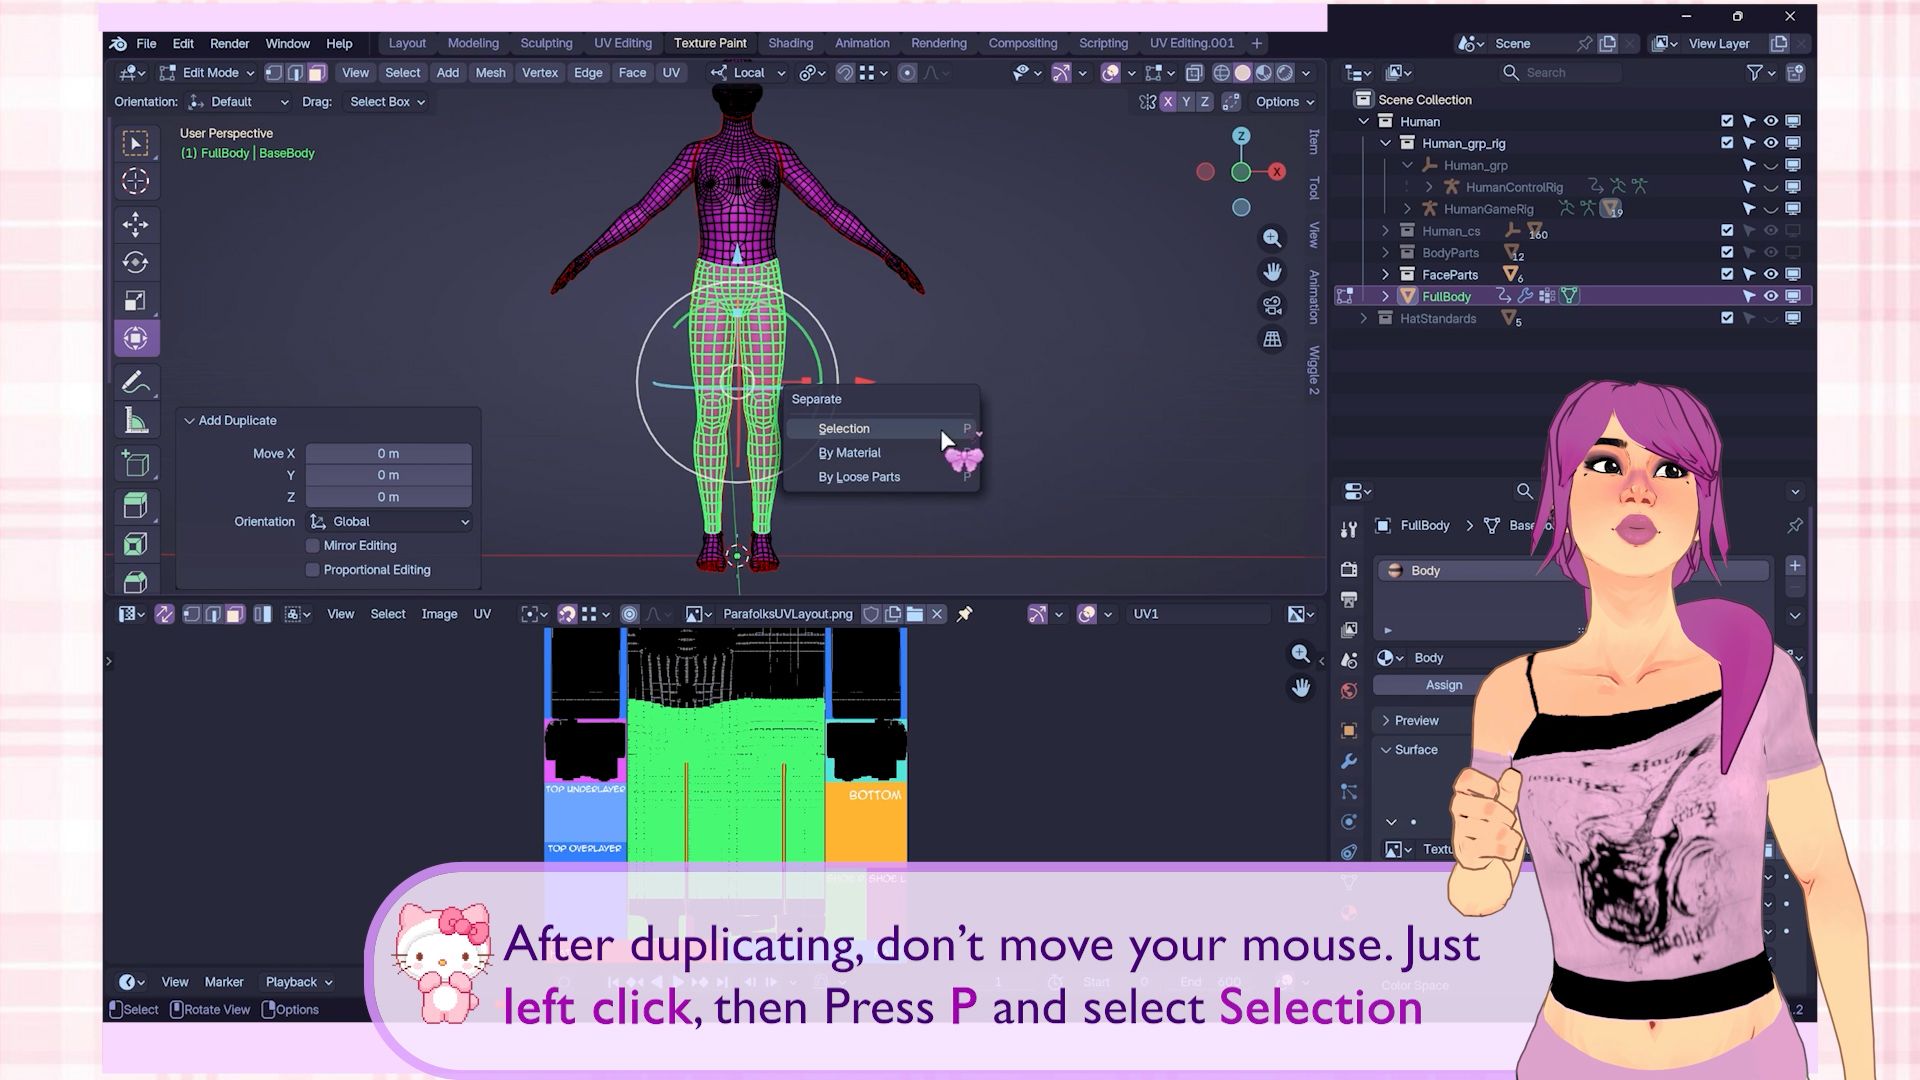Select the Rotate tool in left toolbar
The height and width of the screenshot is (1080, 1920).
136,262
